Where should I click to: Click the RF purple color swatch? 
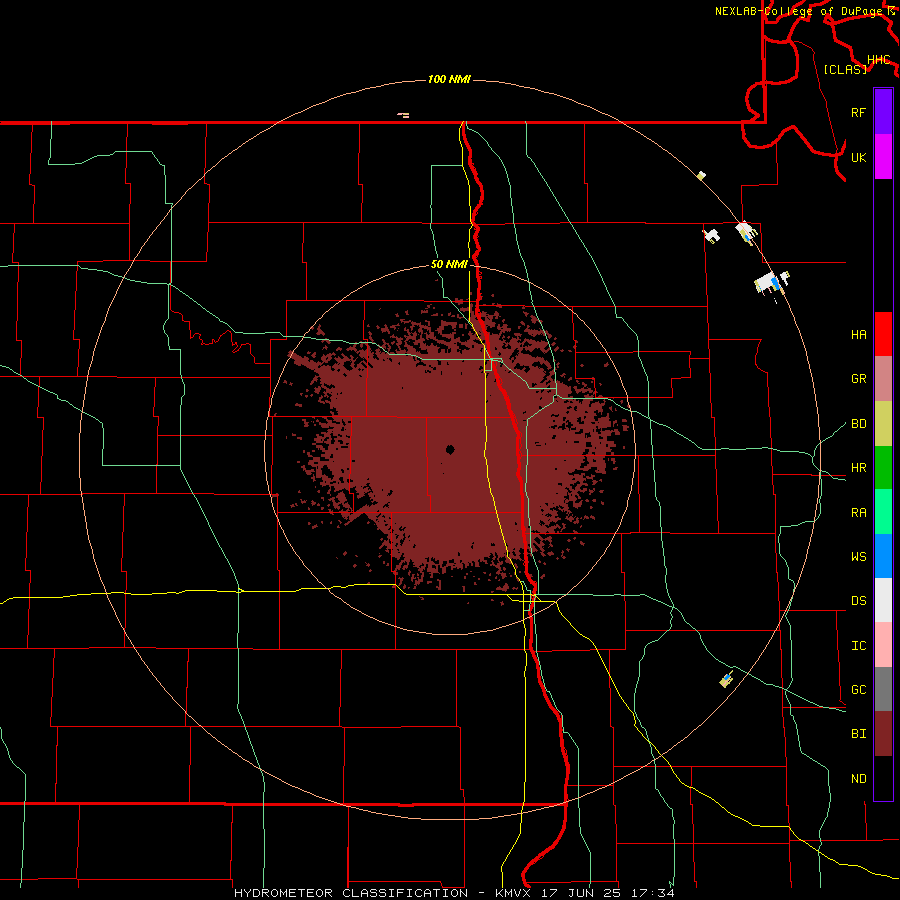click(883, 112)
